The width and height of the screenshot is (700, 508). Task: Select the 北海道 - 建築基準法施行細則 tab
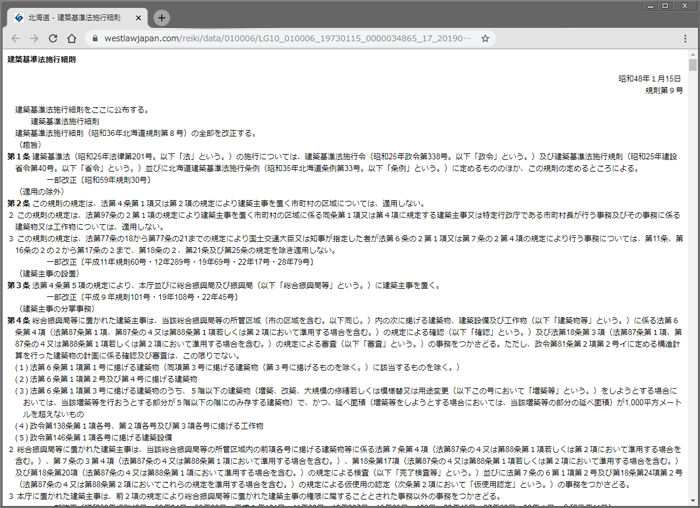click(76, 18)
